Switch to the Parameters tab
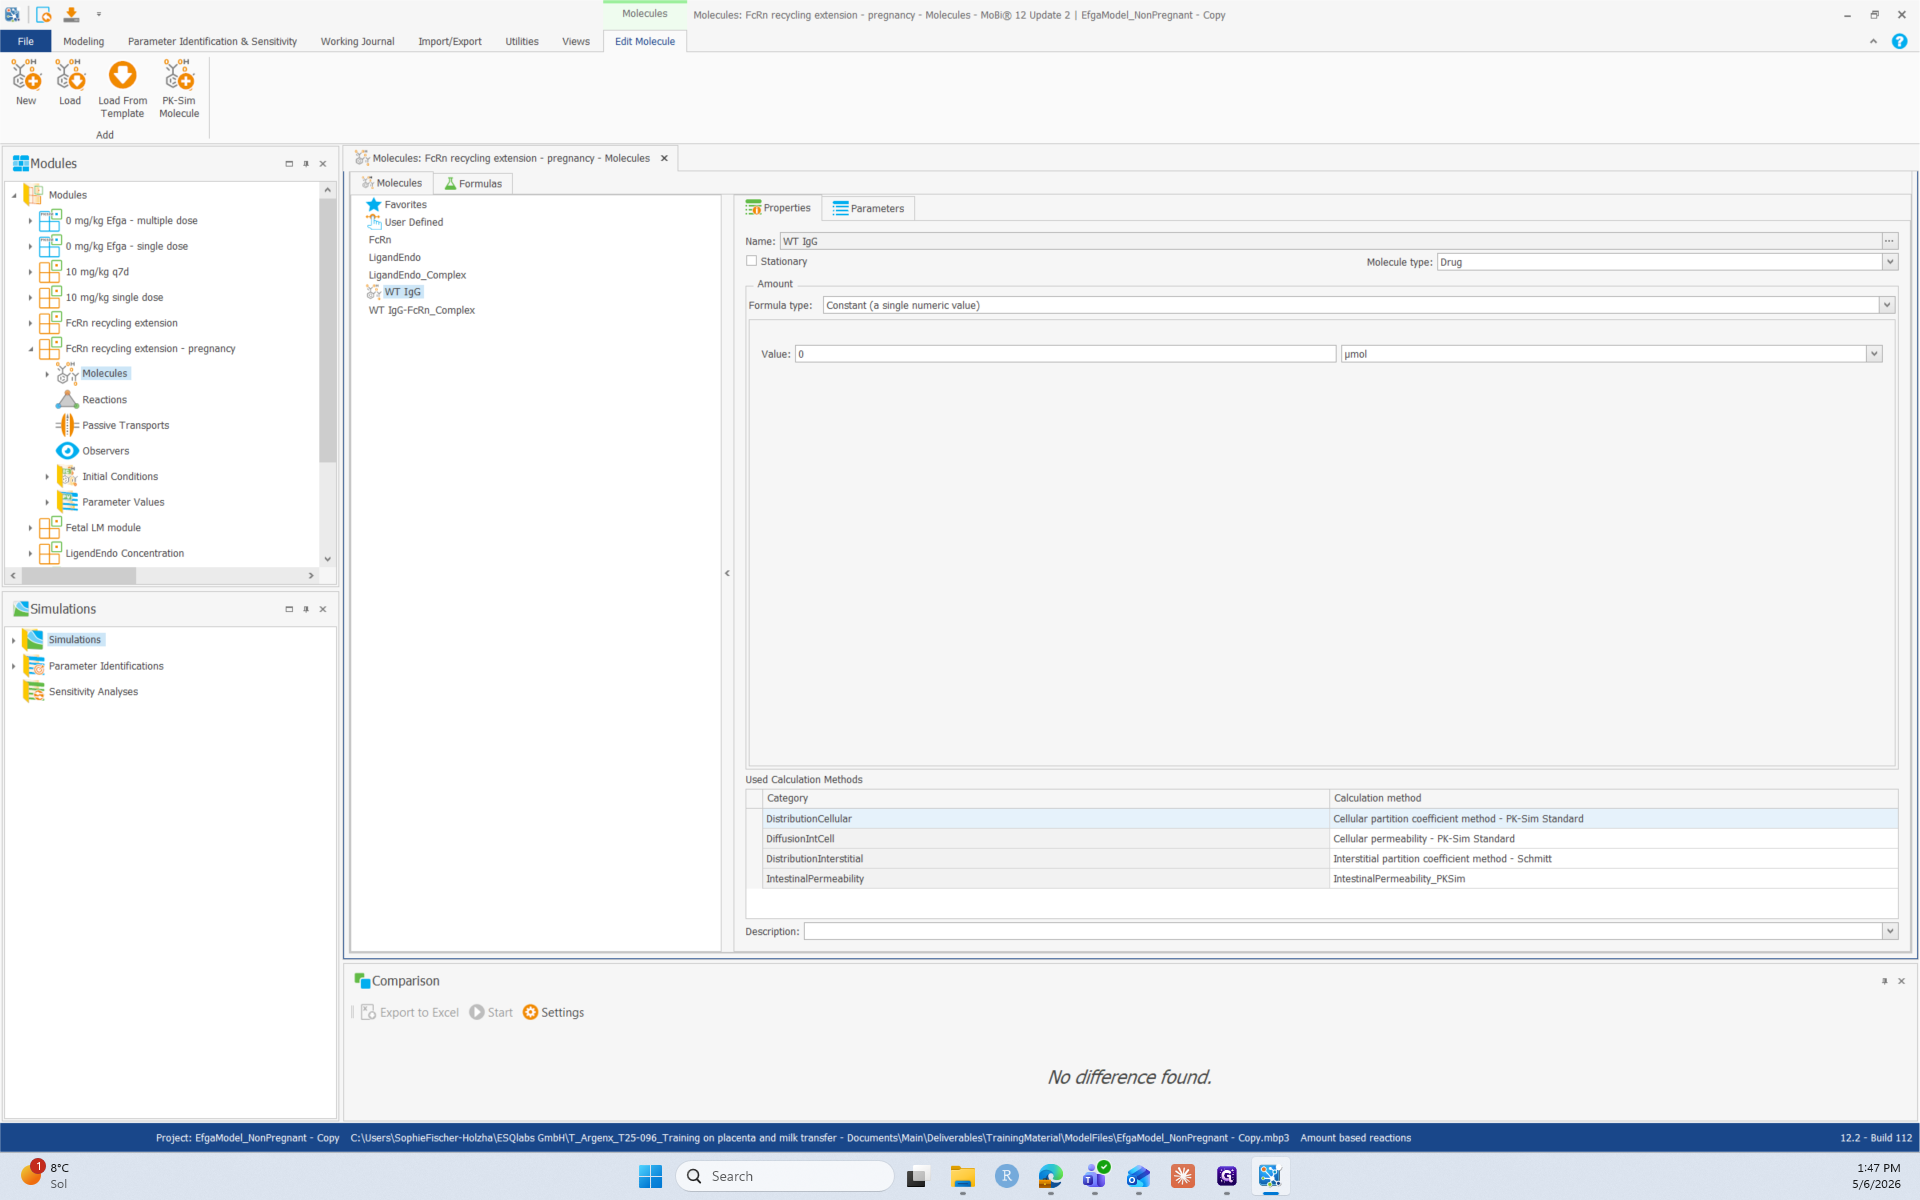The height and width of the screenshot is (1200, 1920). pyautogui.click(x=868, y=208)
